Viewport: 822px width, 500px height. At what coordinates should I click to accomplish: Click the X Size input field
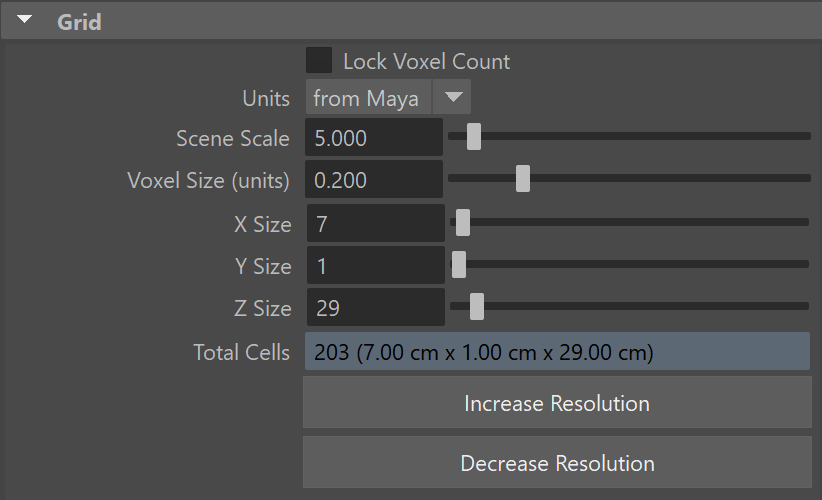[376, 223]
